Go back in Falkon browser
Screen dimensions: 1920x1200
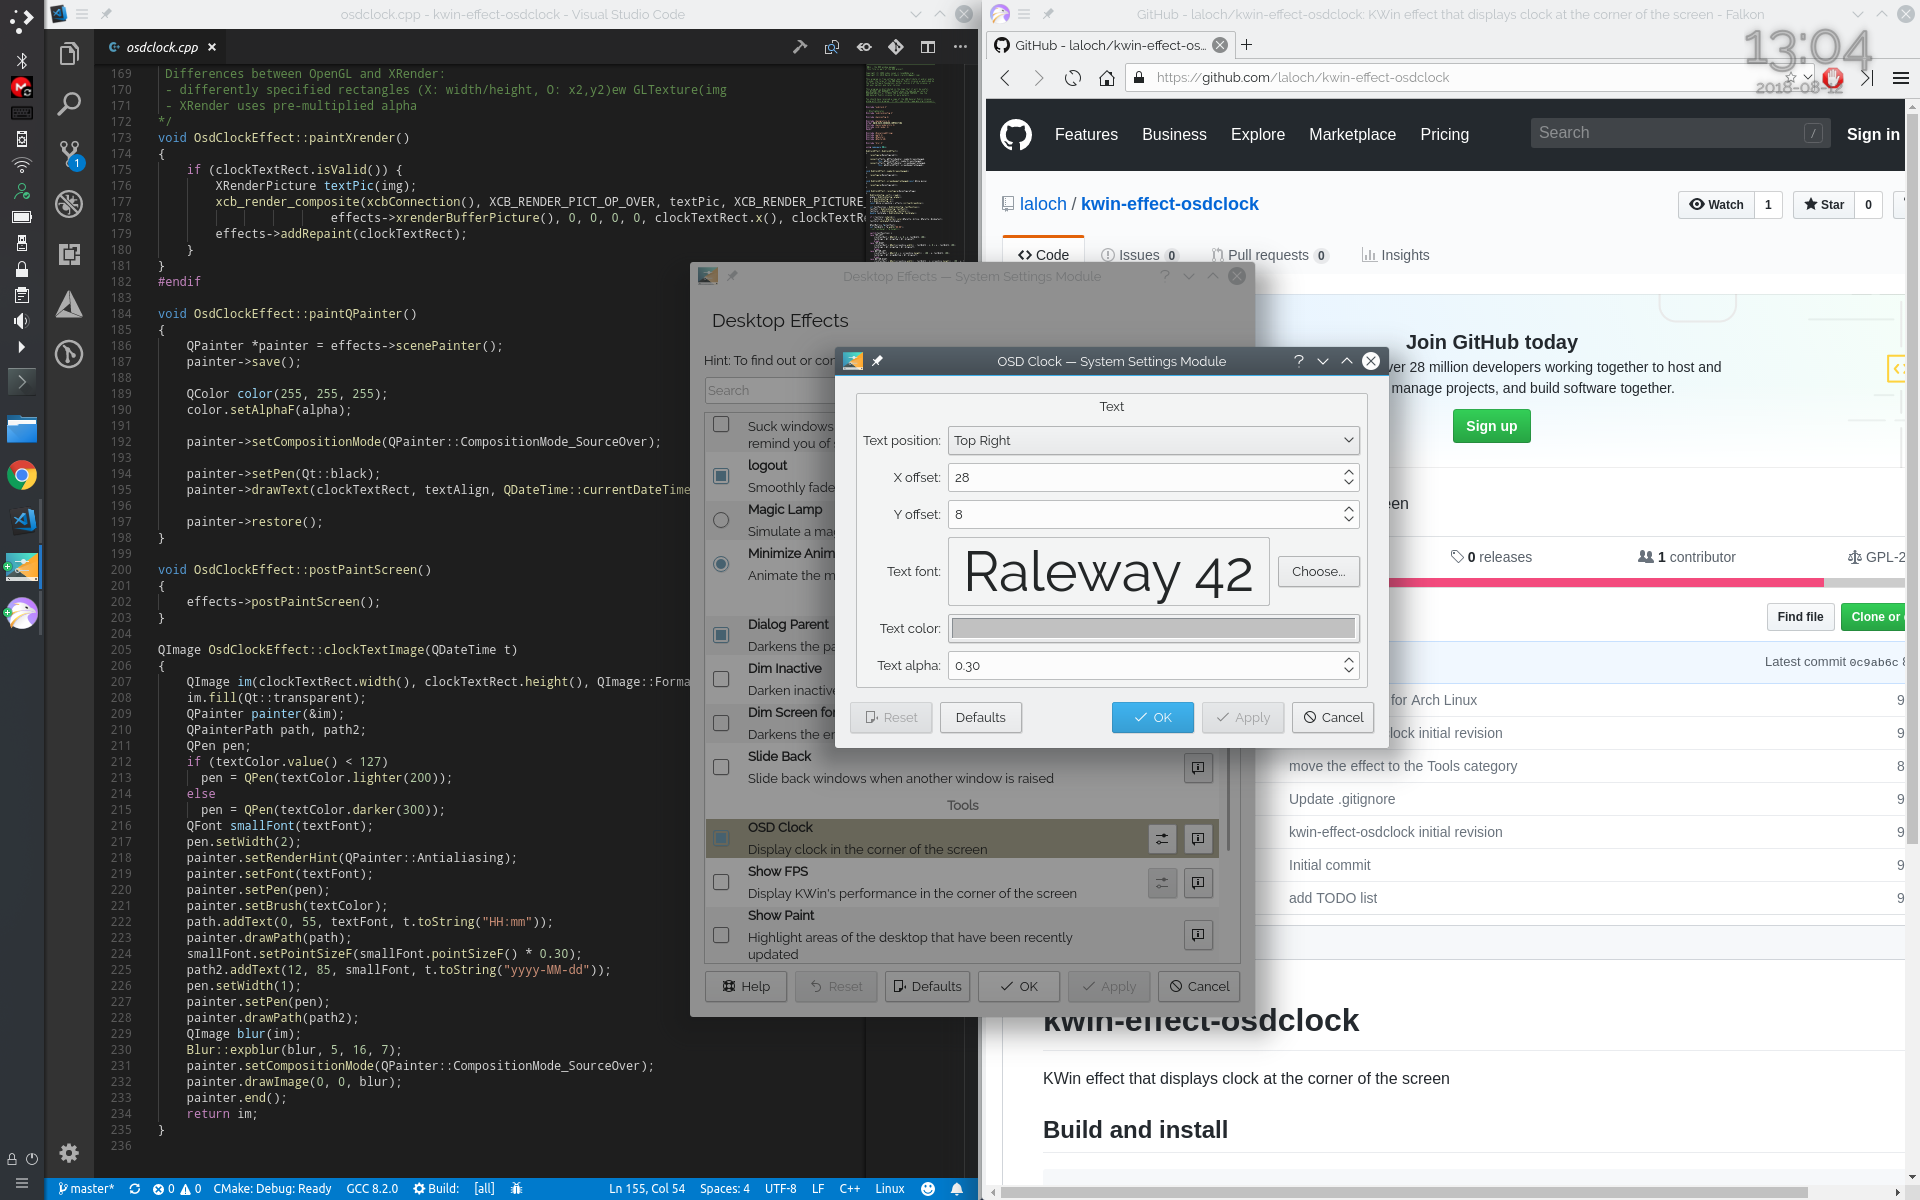coord(1005,78)
